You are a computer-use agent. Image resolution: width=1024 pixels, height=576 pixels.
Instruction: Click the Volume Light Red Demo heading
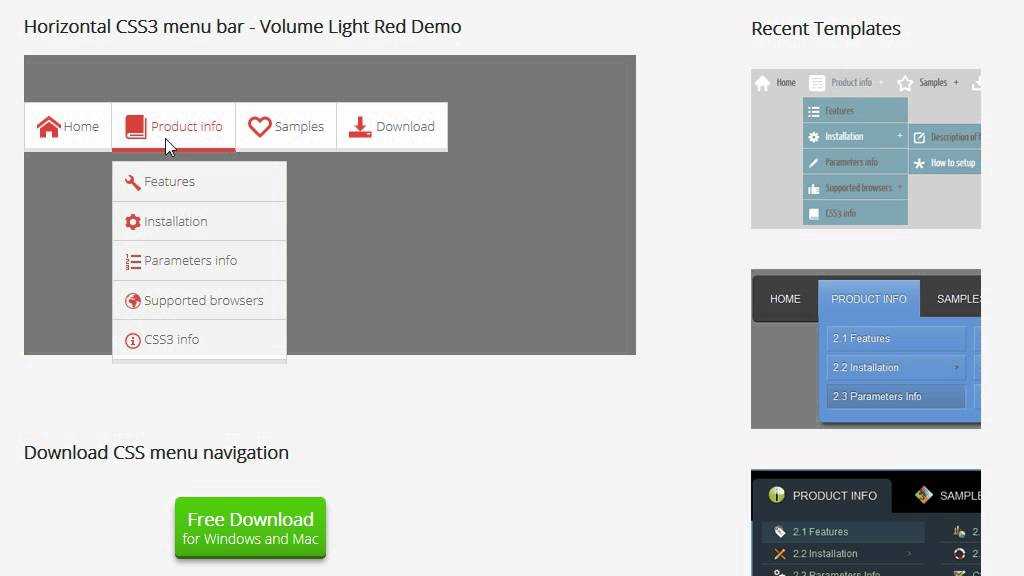[x=242, y=27]
